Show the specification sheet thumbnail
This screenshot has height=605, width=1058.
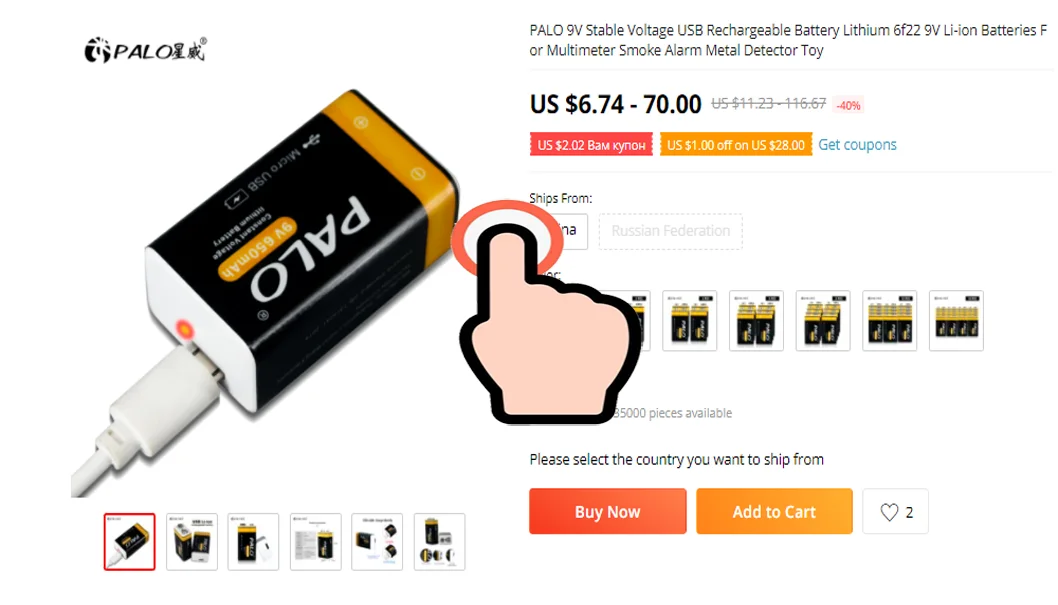(x=316, y=542)
